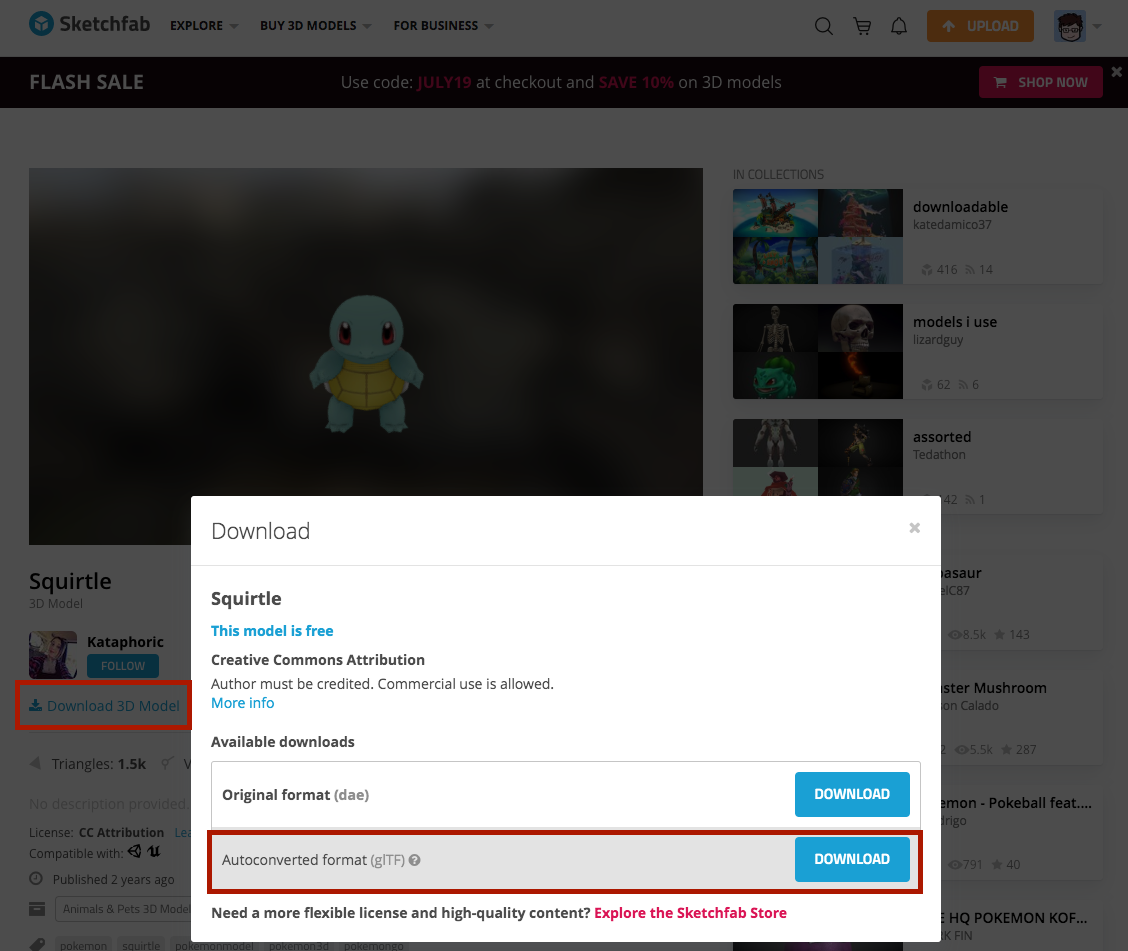Click the Sketchfab logo
This screenshot has height=951, width=1128.
(x=89, y=24)
